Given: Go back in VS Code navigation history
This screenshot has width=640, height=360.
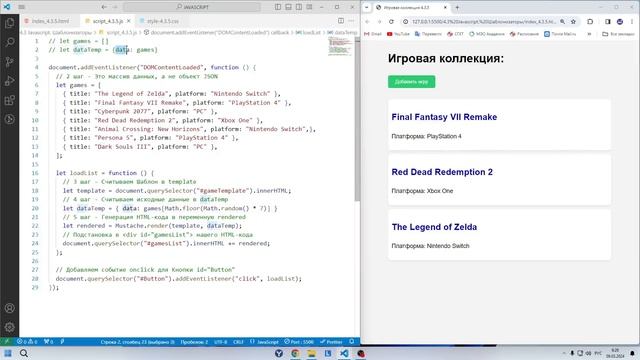Looking at the screenshot, I should [x=104, y=7].
